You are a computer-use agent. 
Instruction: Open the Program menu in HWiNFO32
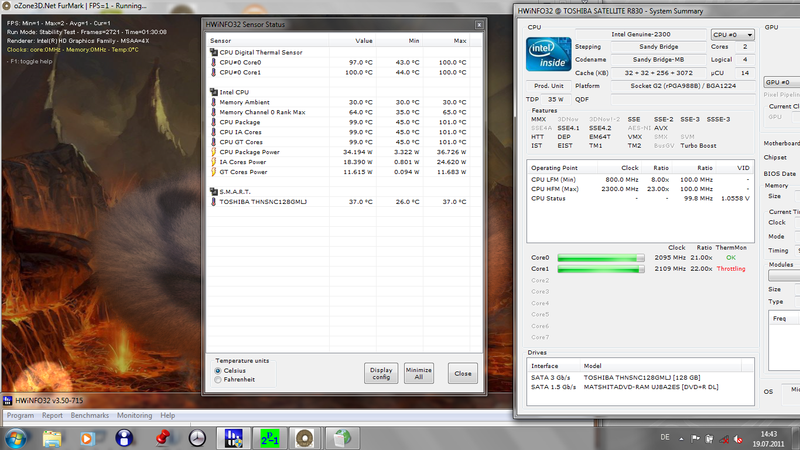coord(20,415)
